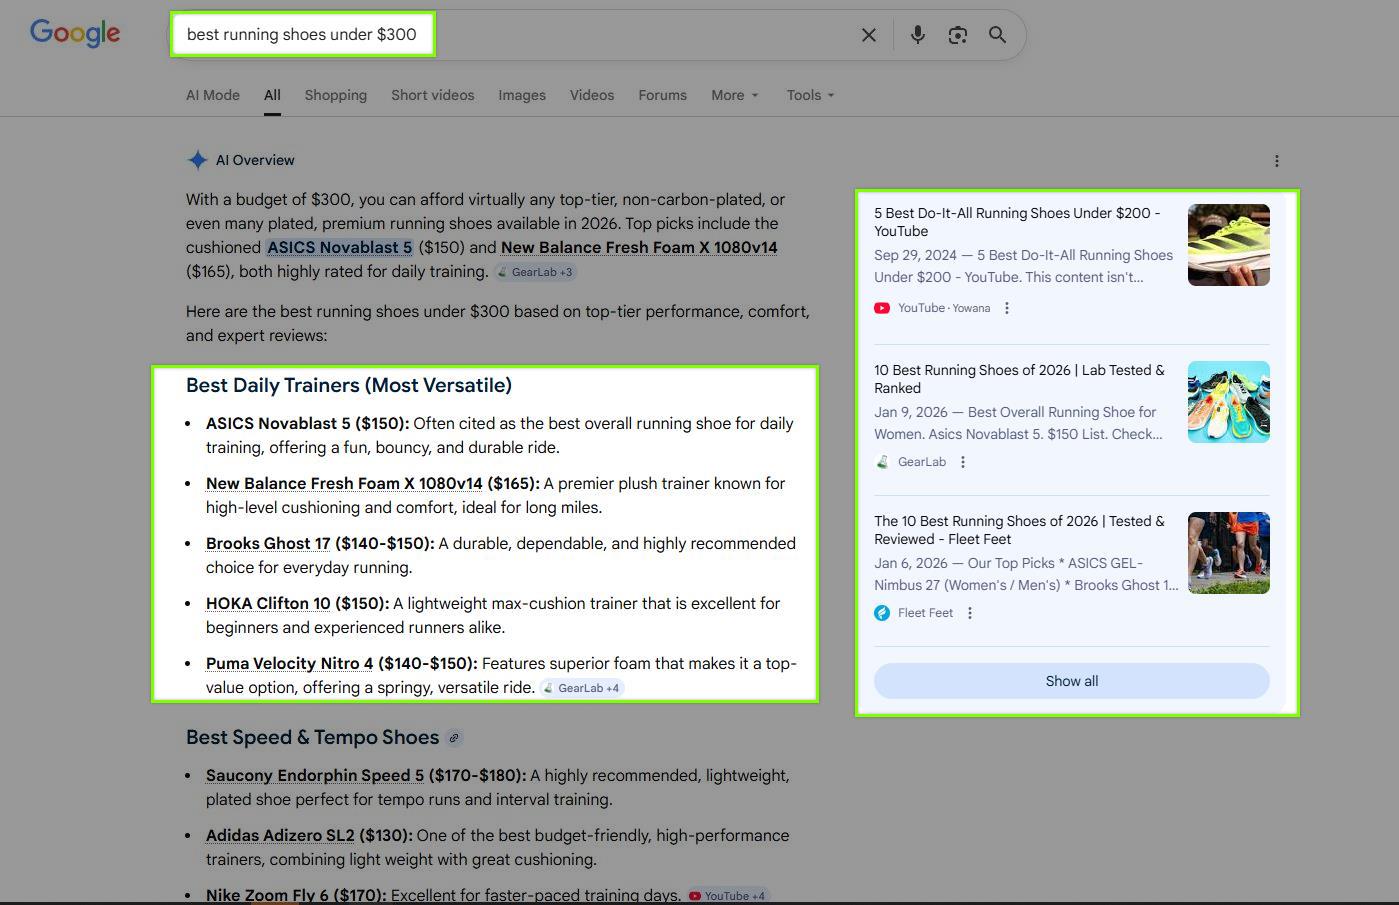Click the Nike Zoom Fly 6 link
Viewport: 1399px width, 905px height.
267,895
